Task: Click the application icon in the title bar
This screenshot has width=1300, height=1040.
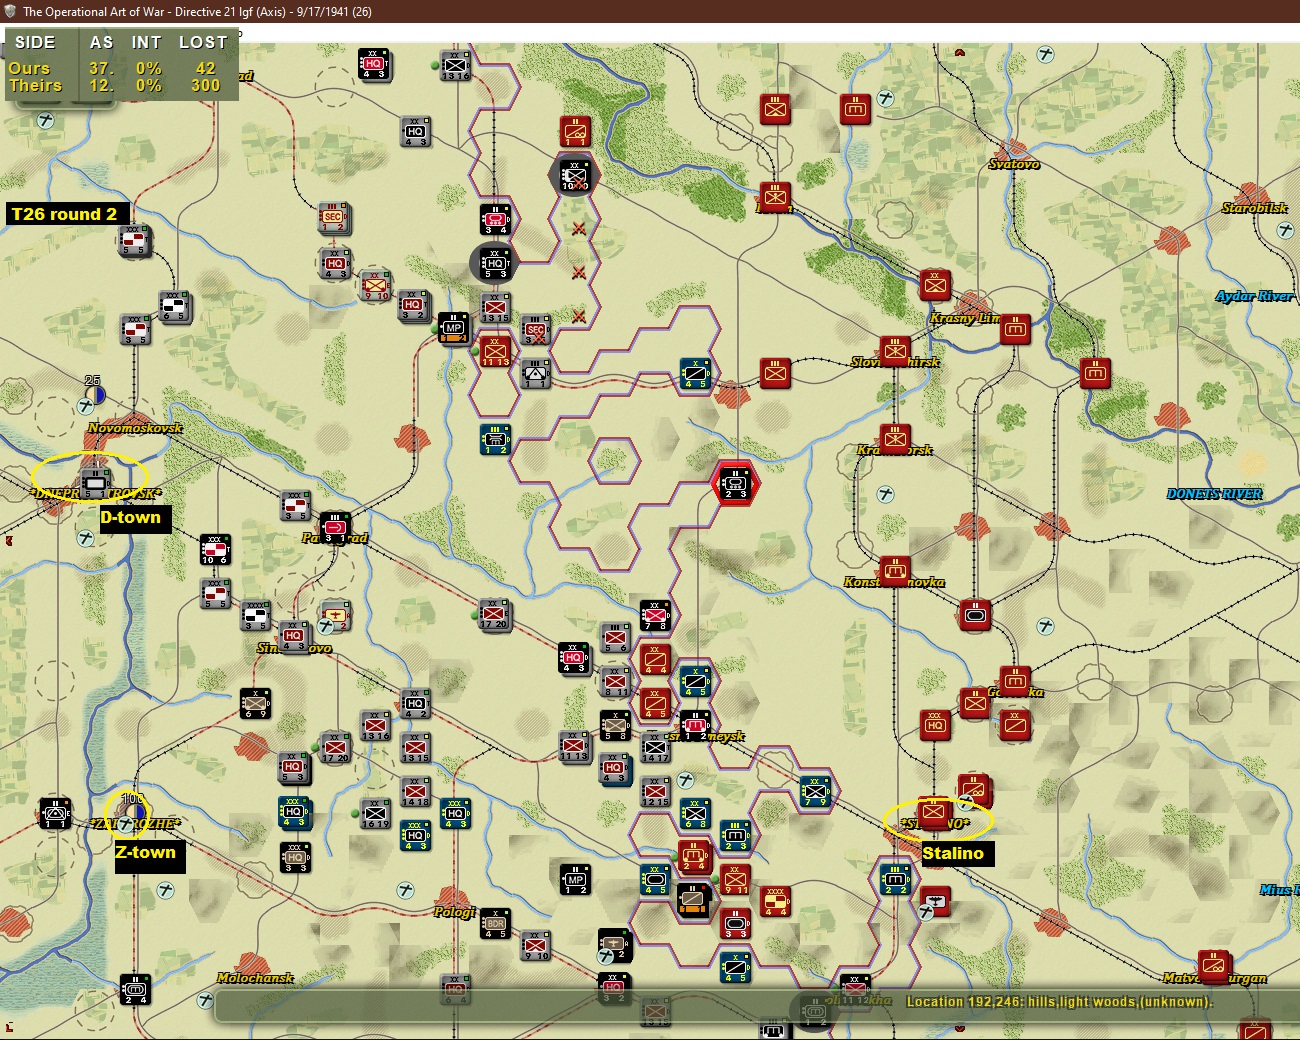Action: pyautogui.click(x=10, y=11)
